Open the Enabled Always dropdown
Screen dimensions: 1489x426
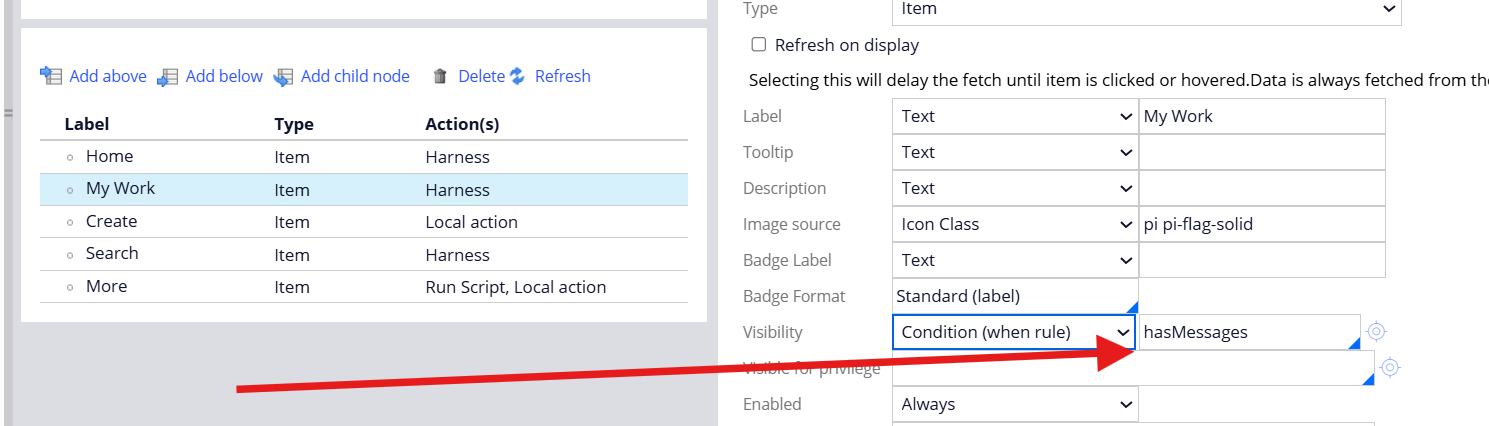(1015, 404)
